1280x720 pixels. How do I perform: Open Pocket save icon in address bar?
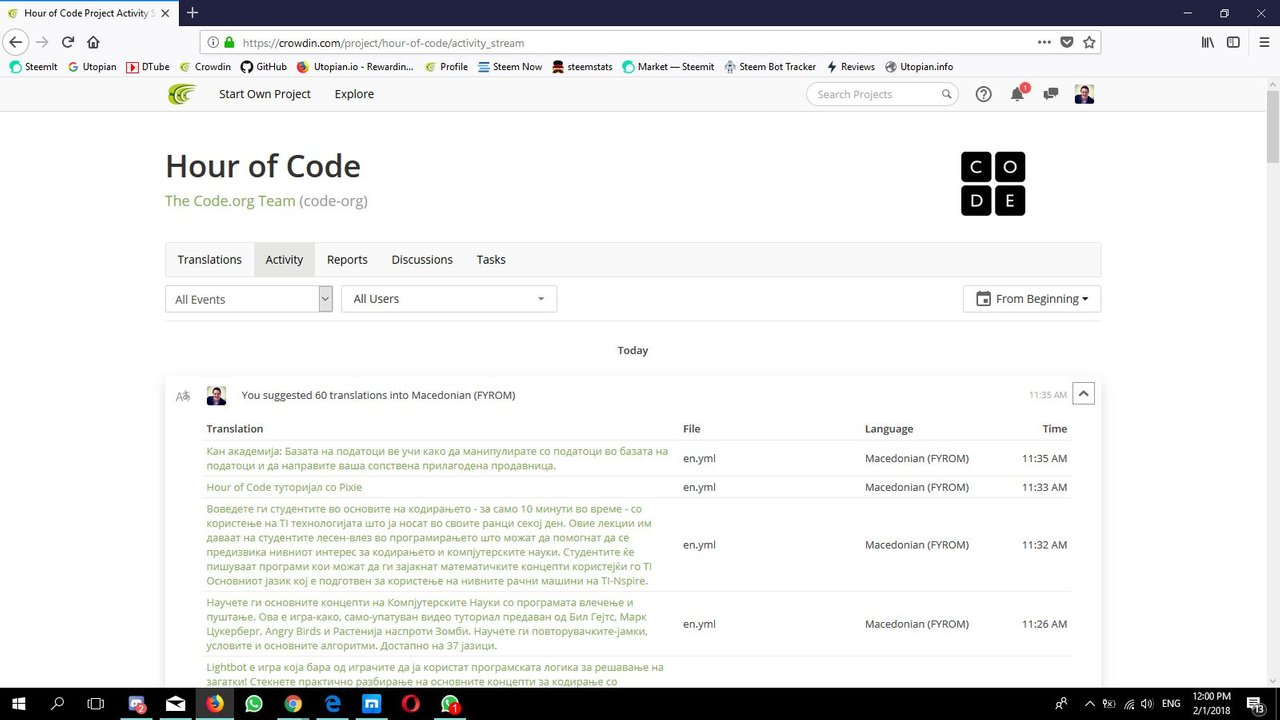click(1067, 42)
